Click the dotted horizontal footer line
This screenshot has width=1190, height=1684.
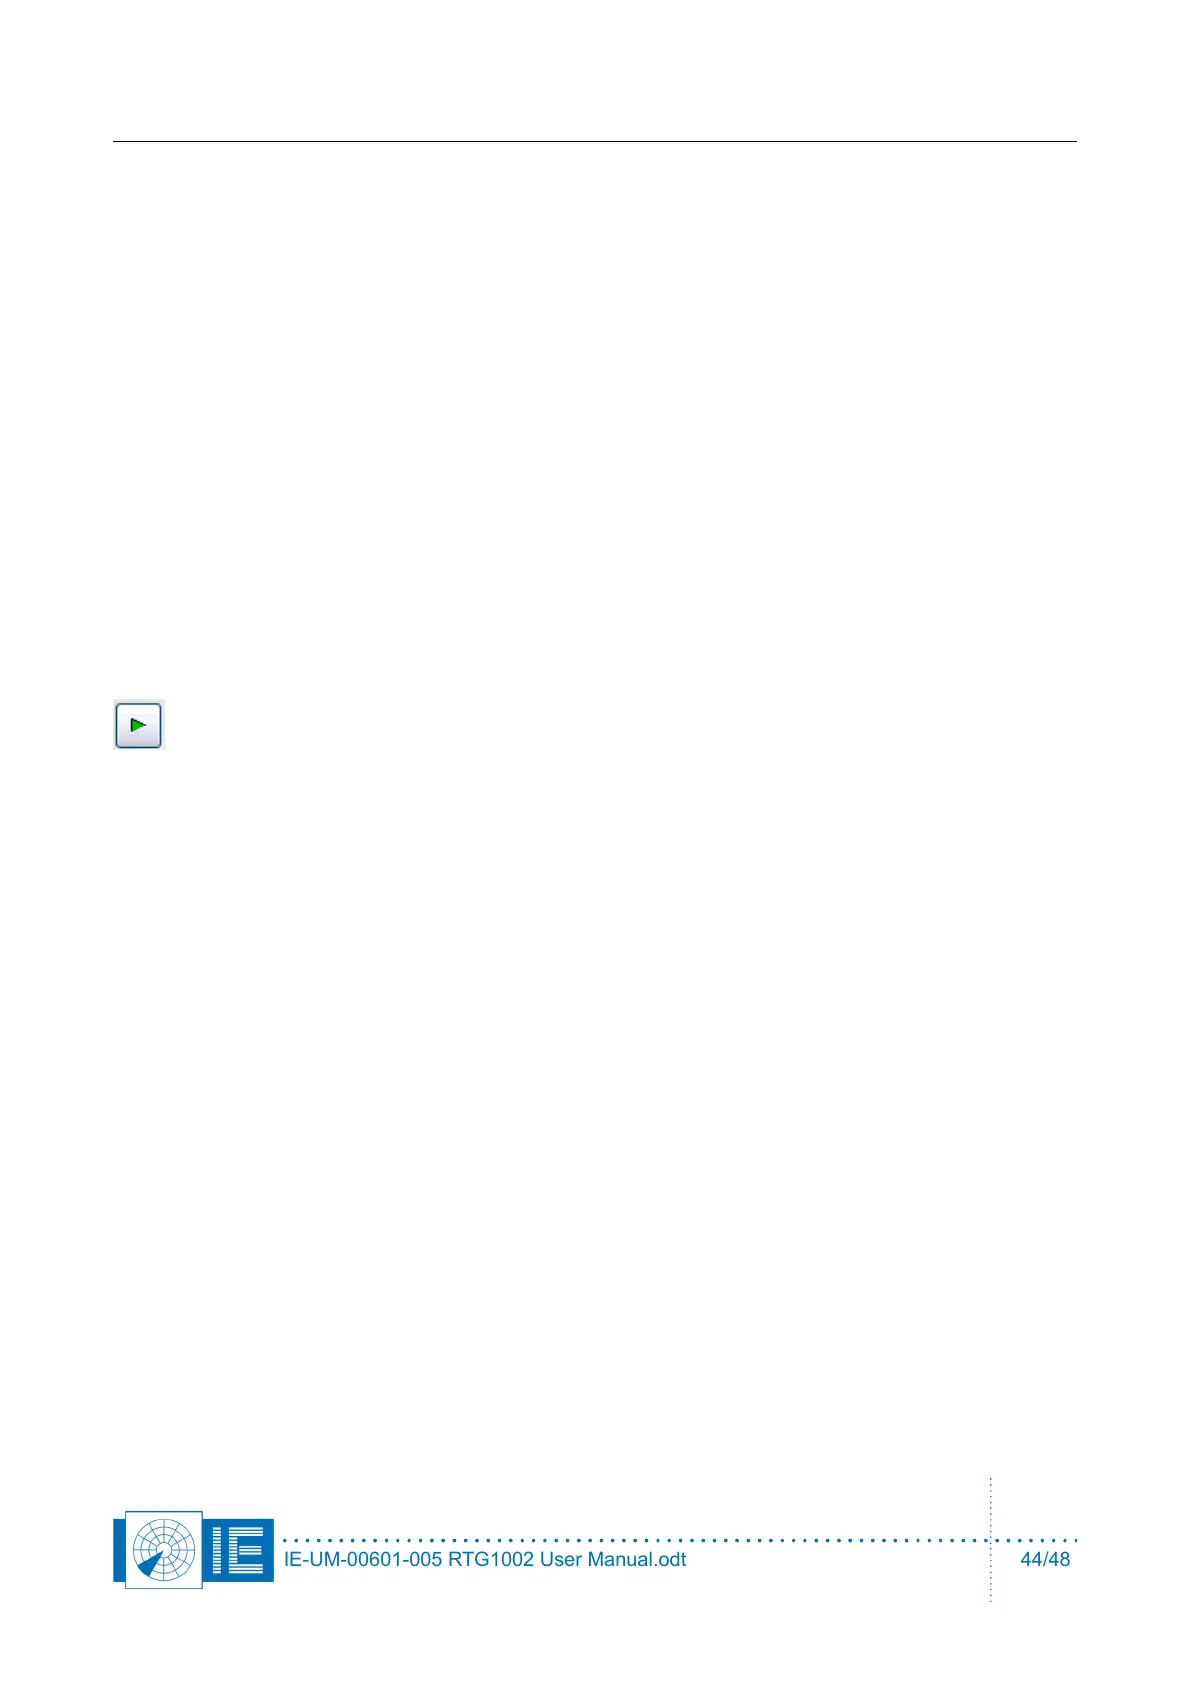point(680,1540)
